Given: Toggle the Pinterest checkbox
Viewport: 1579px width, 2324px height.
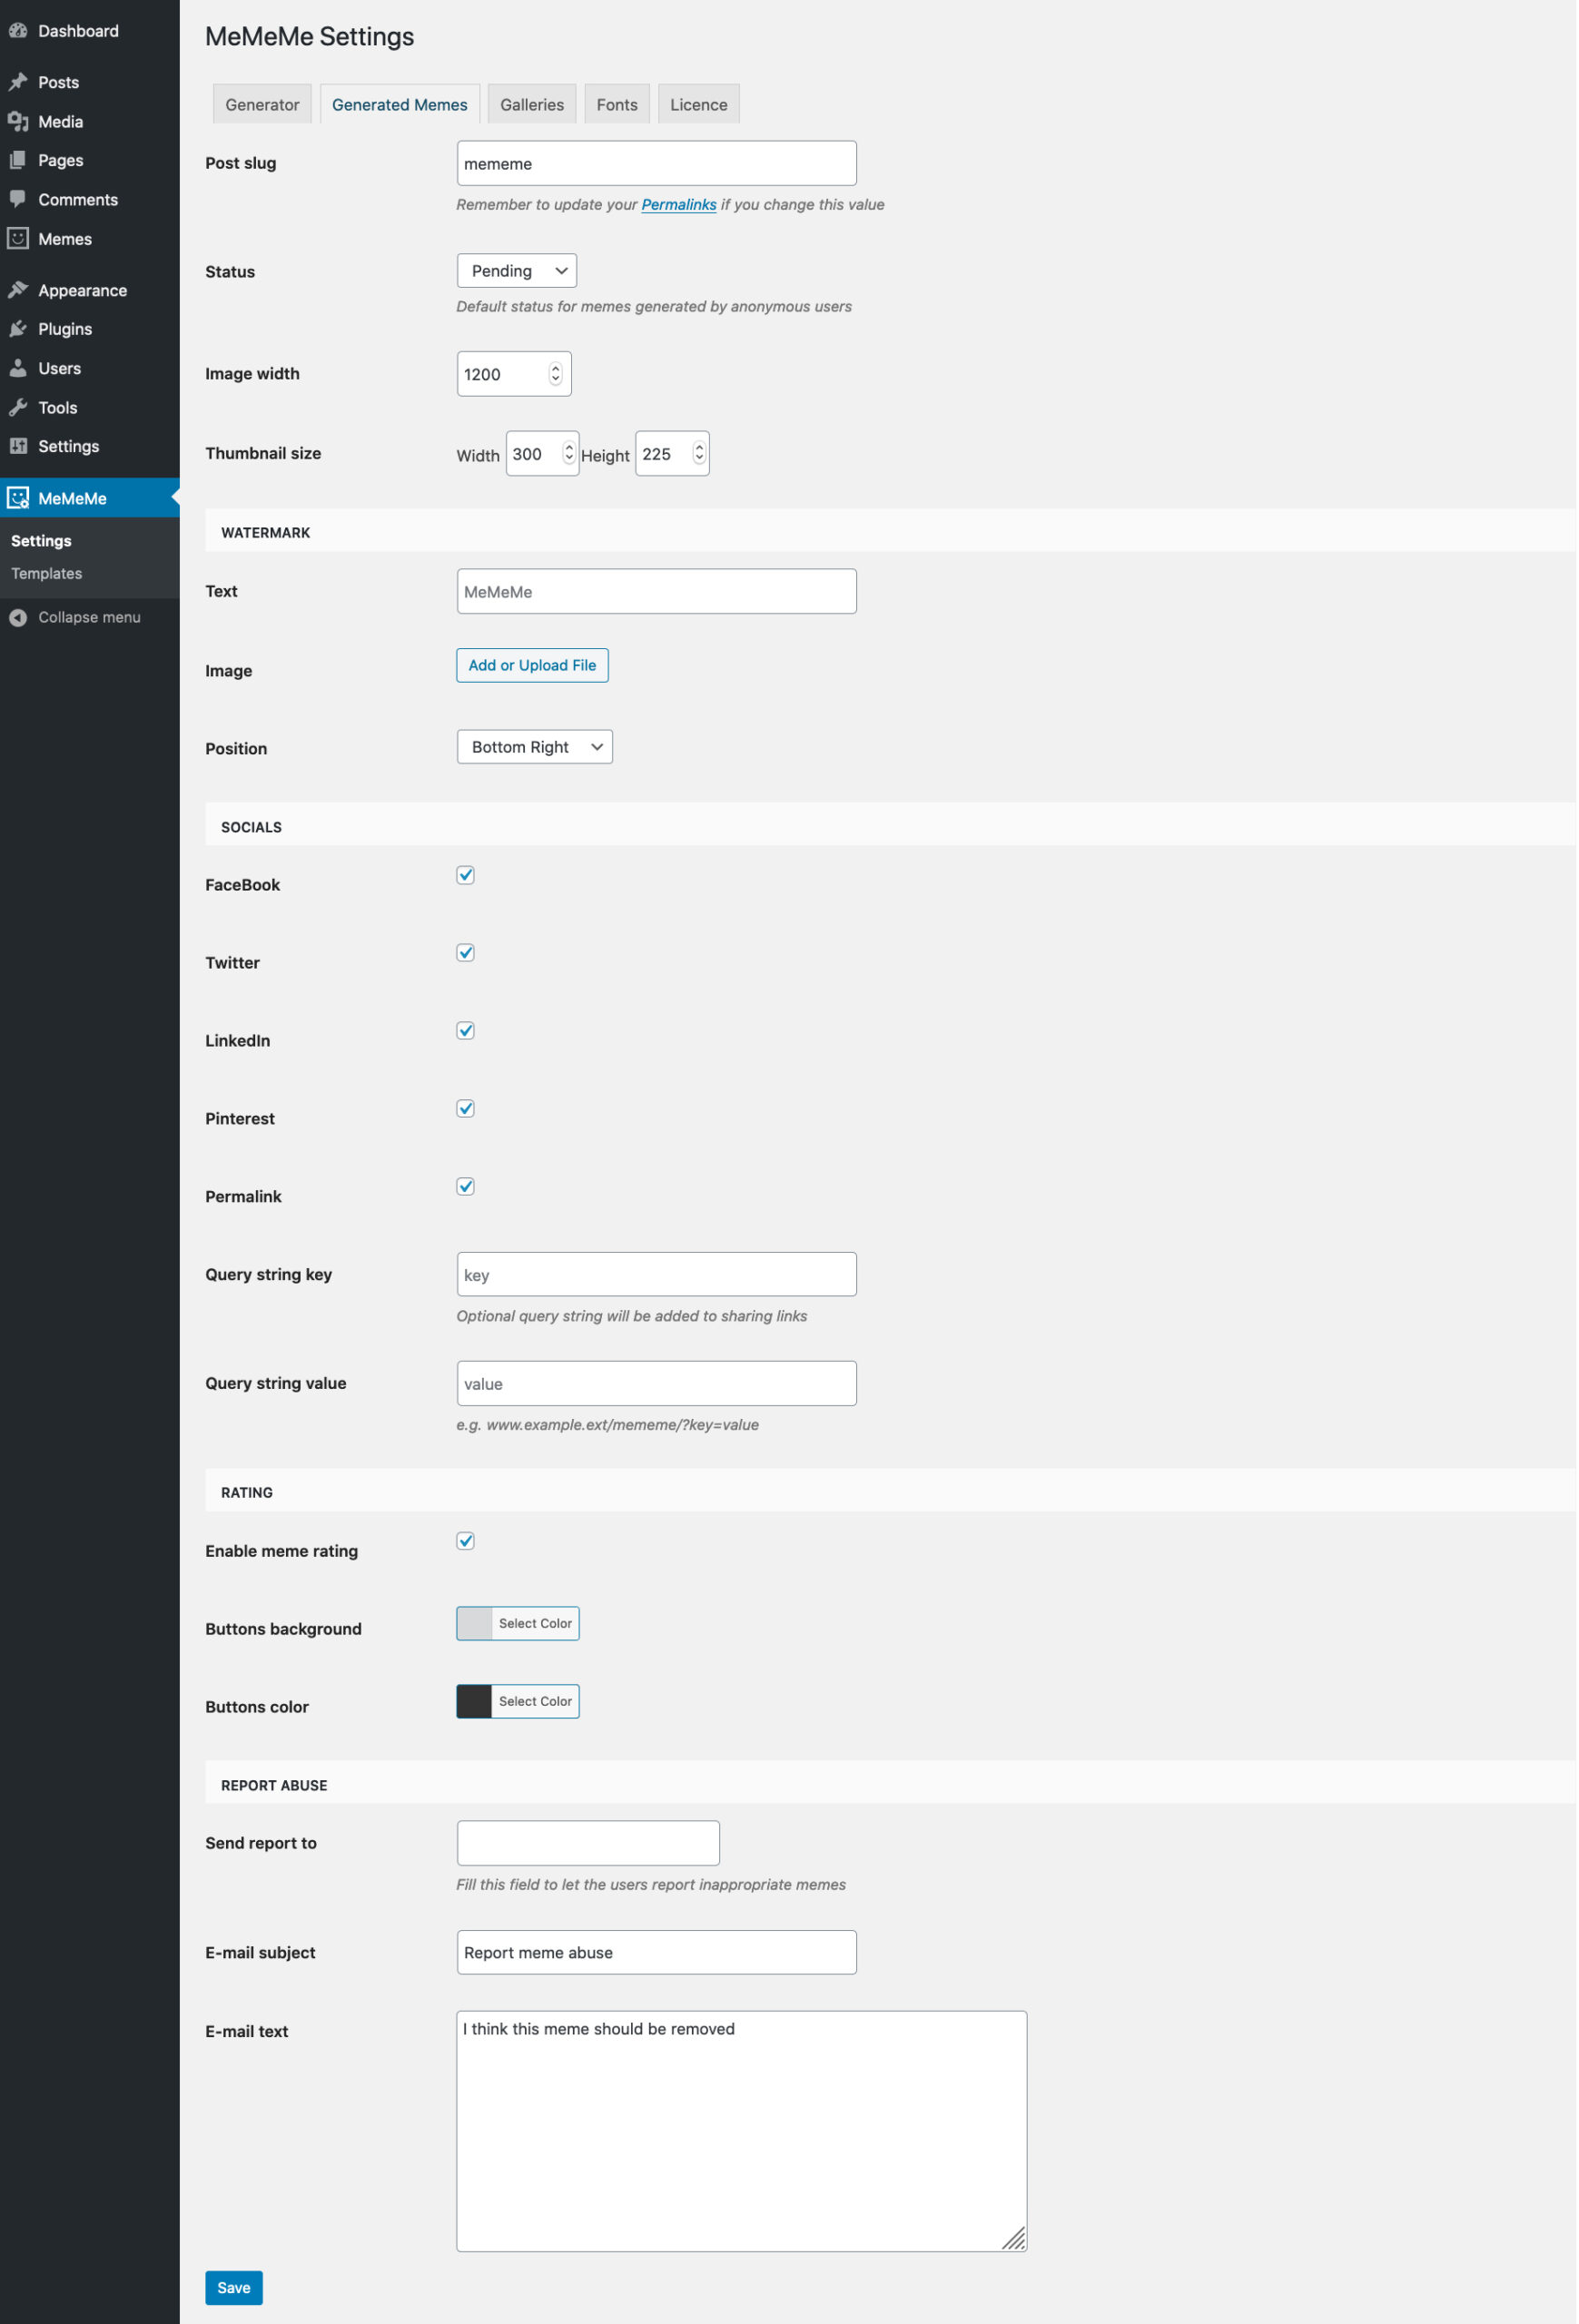Looking at the screenshot, I should [466, 1109].
